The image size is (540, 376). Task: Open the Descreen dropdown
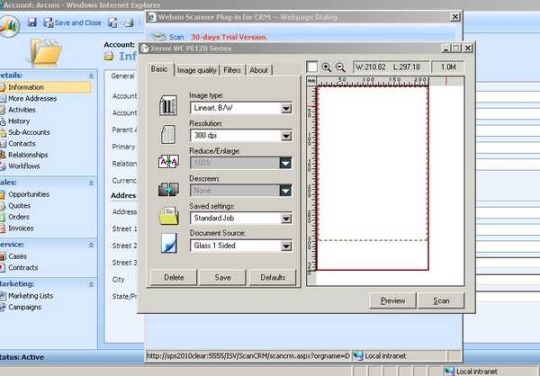click(285, 190)
